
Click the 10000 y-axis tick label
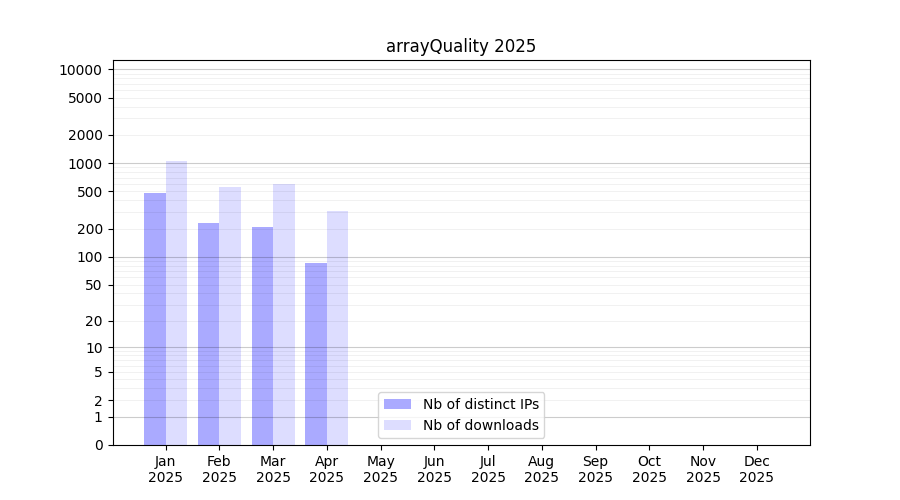[80, 70]
